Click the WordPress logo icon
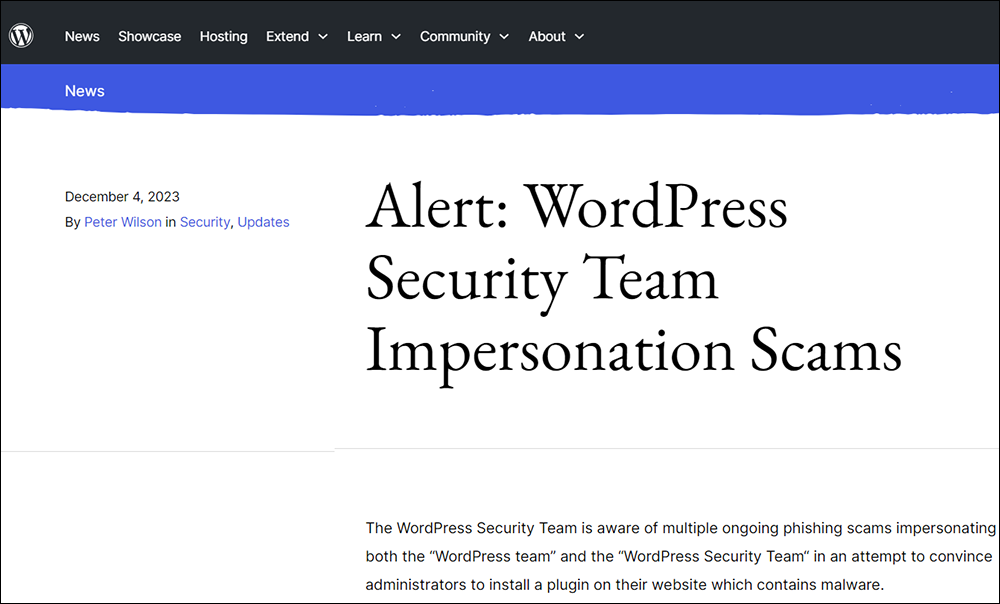 [x=21, y=36]
